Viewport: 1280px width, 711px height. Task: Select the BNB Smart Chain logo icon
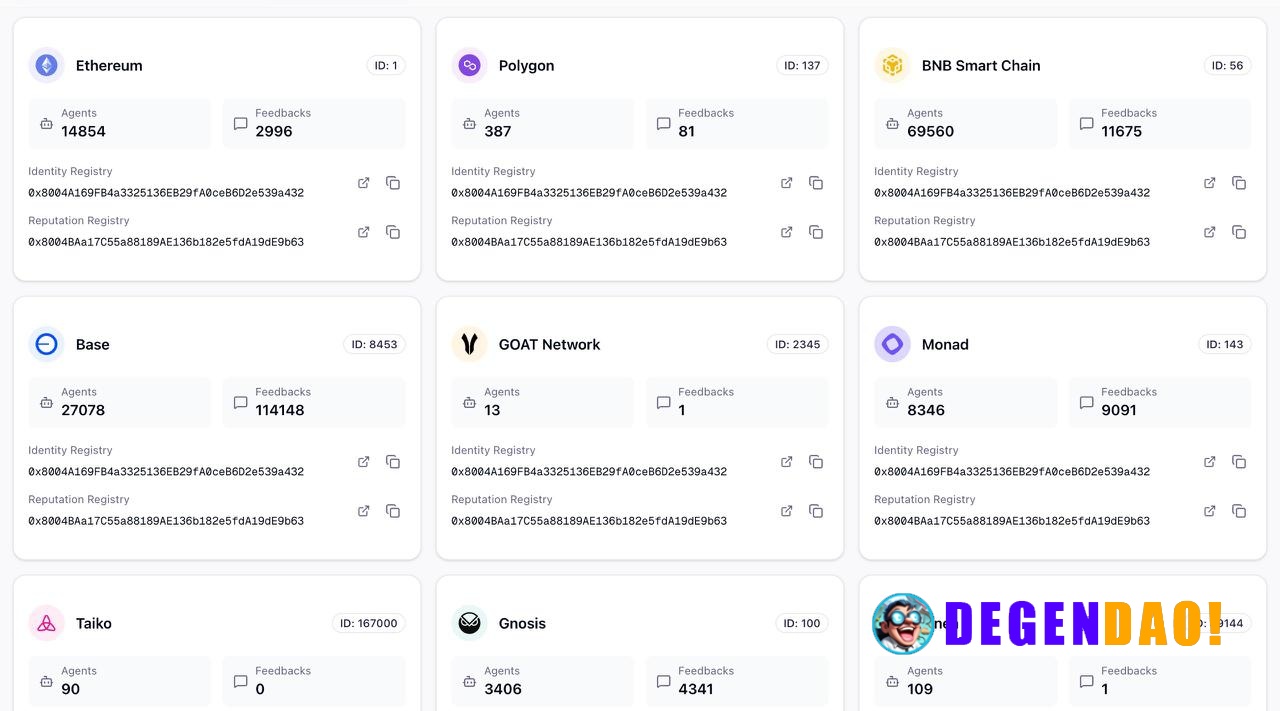click(892, 65)
